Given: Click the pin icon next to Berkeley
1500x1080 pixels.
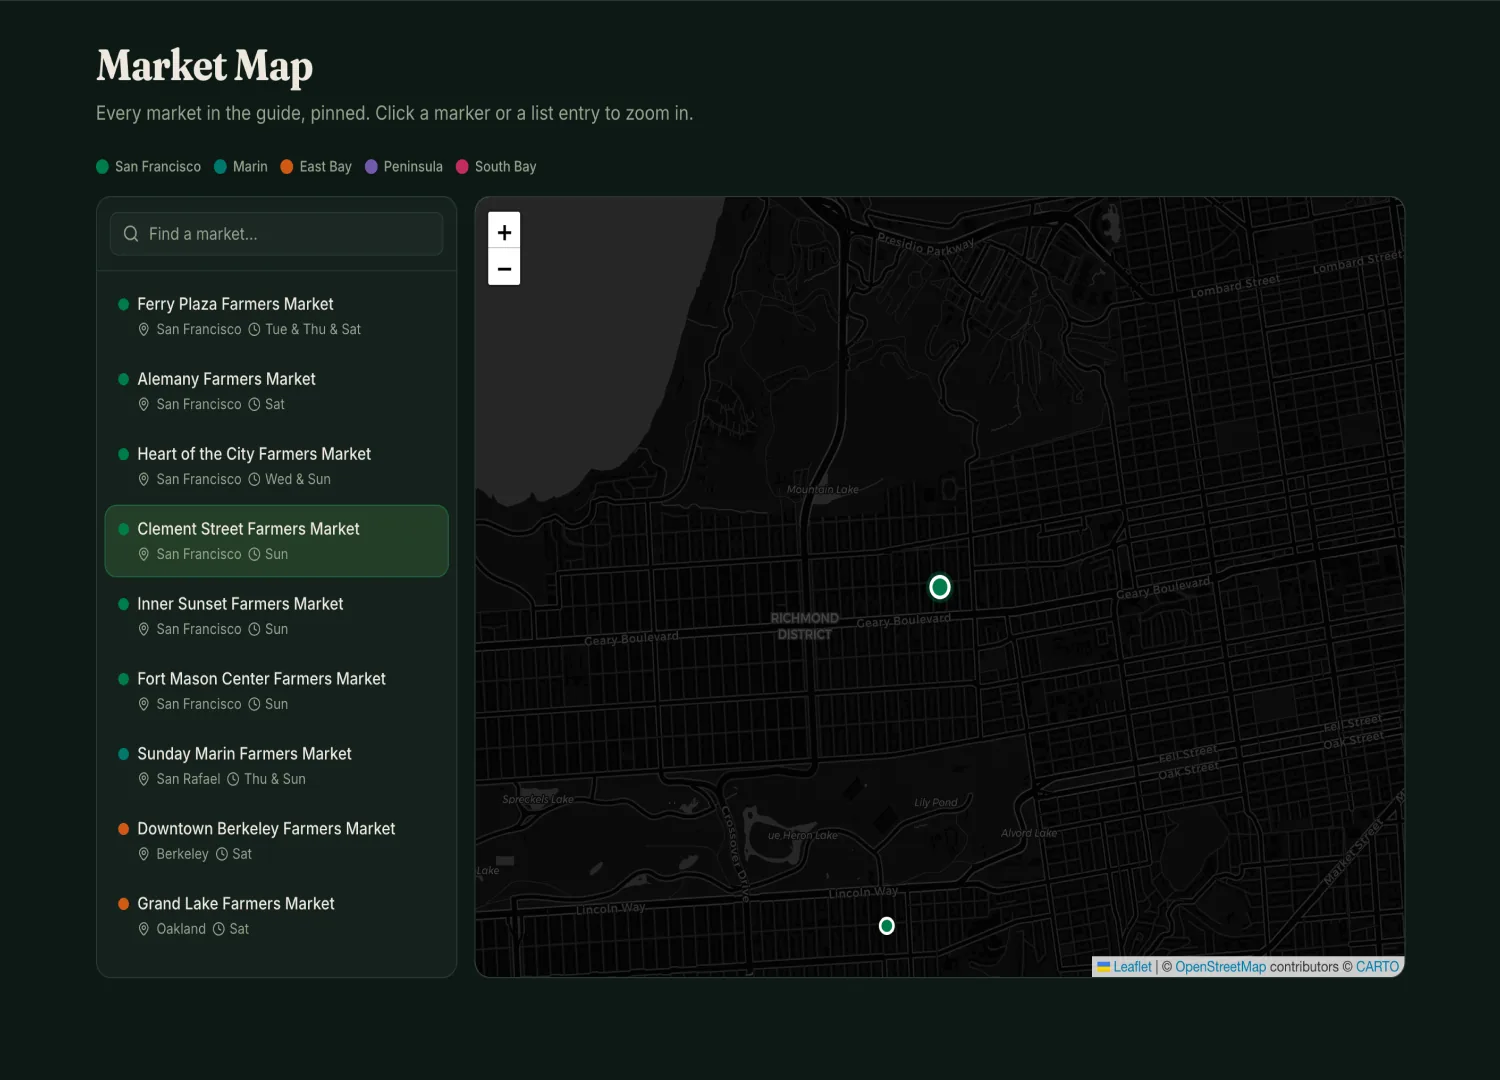Looking at the screenshot, I should [144, 854].
